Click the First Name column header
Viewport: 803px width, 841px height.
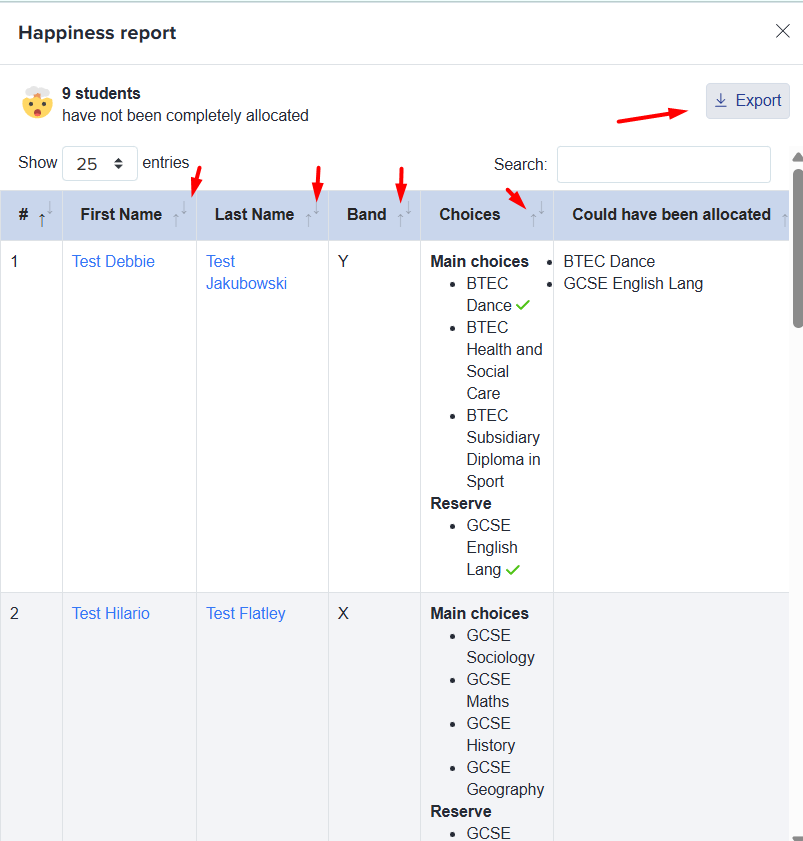[121, 214]
